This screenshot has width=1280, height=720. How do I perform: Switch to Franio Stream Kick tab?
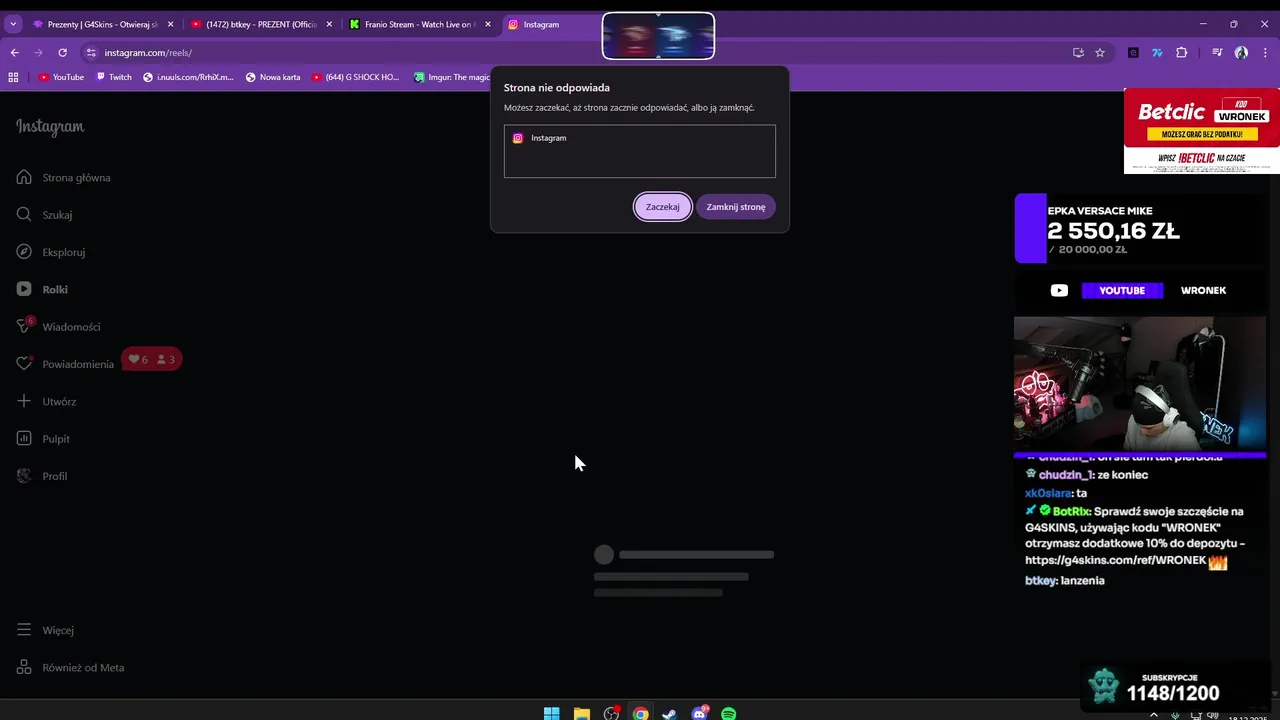pyautogui.click(x=420, y=24)
